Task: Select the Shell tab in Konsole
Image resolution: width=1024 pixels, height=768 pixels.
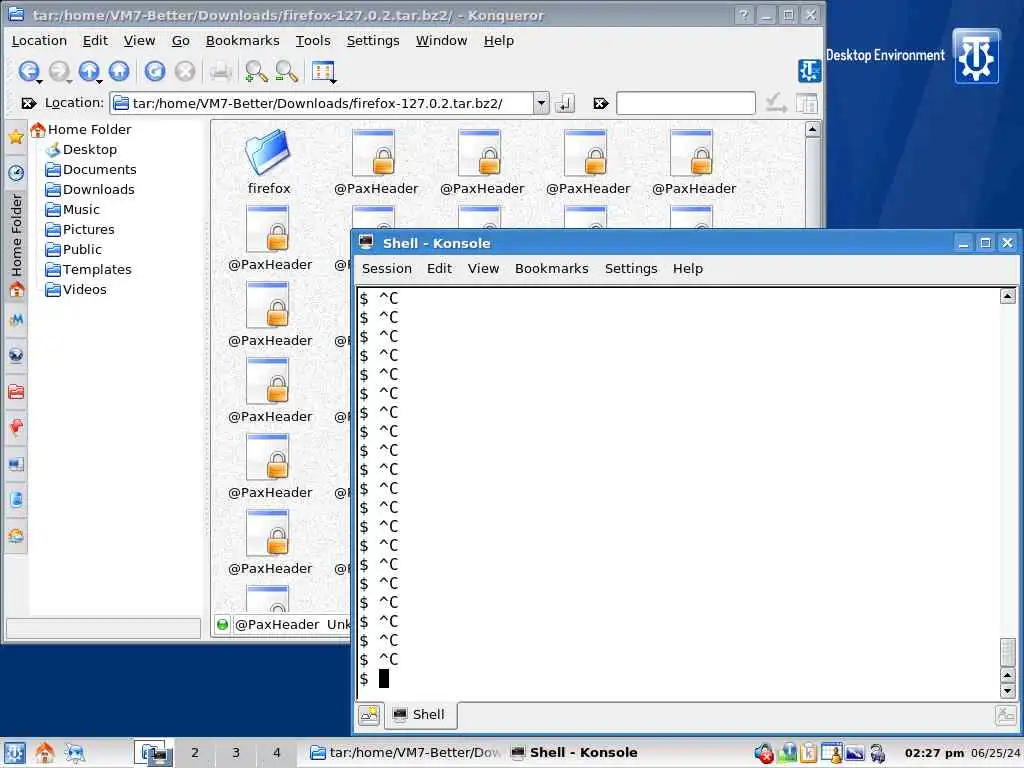Action: [x=419, y=715]
